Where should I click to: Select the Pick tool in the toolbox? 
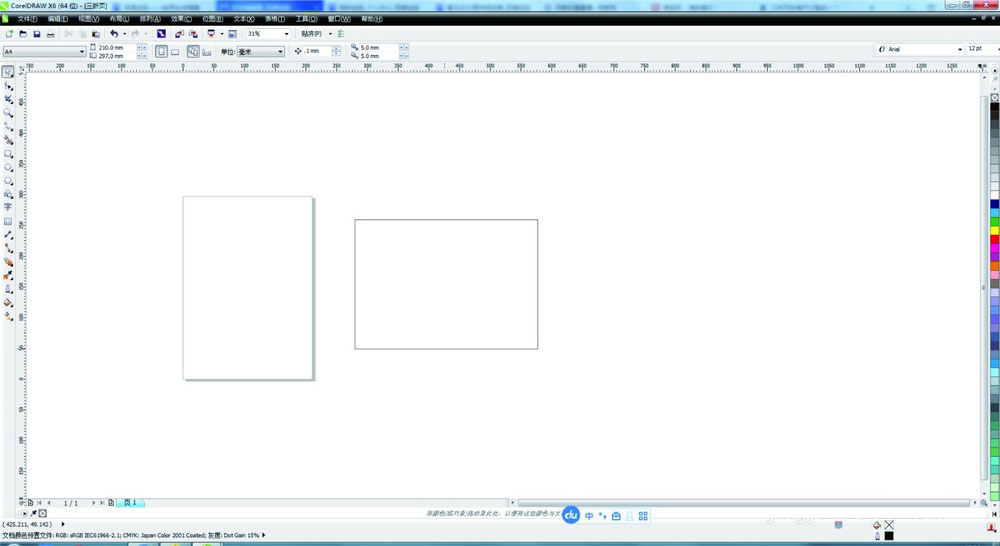8,72
